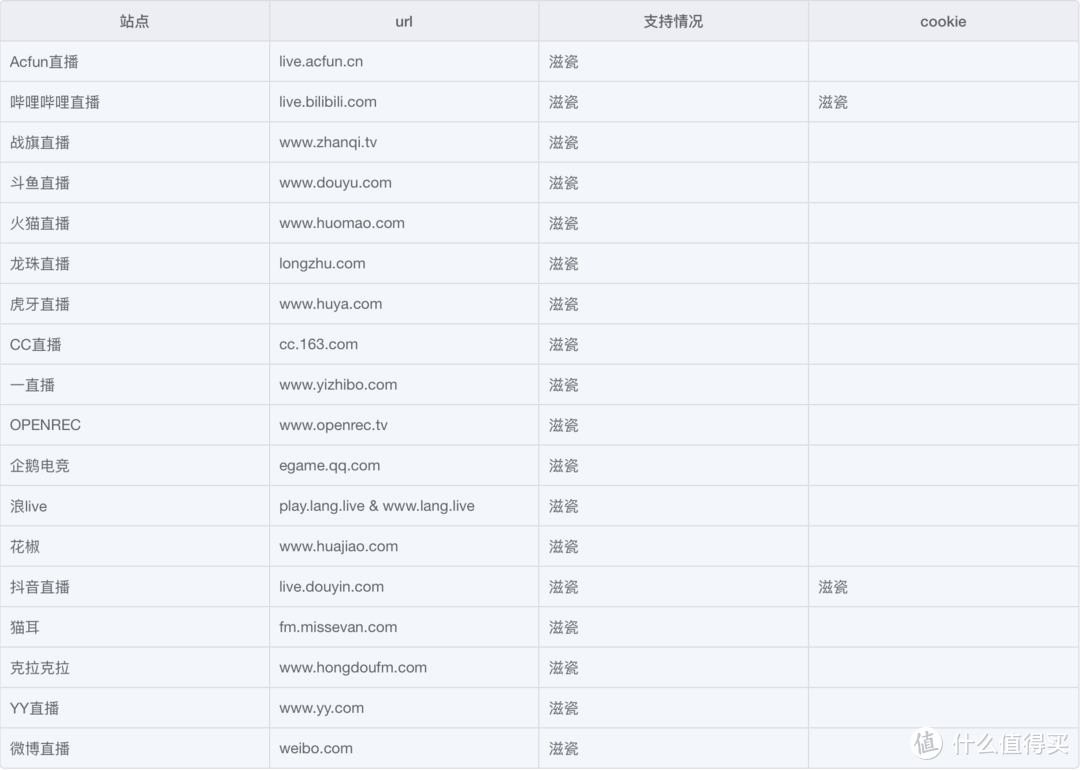Click 滋瓷 support status in 虎牙直播 row
This screenshot has width=1080, height=770.
563,304
